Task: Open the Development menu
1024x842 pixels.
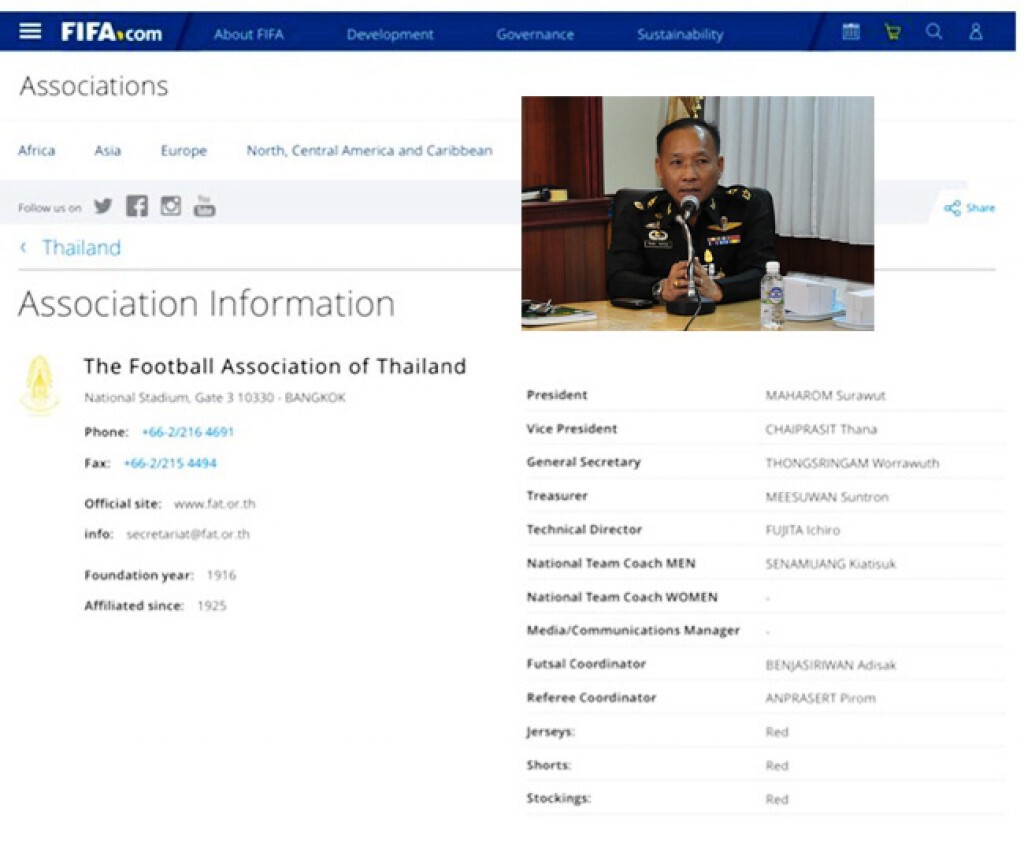Action: pyautogui.click(x=390, y=35)
